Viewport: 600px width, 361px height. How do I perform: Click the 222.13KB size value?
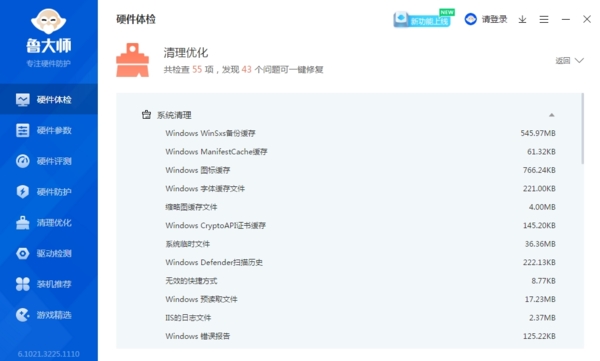pos(539,262)
